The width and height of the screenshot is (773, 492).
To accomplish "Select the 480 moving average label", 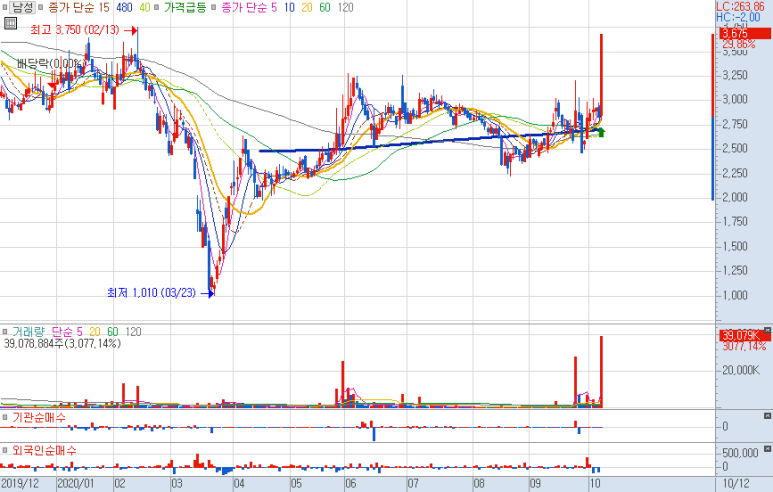I will (x=124, y=8).
